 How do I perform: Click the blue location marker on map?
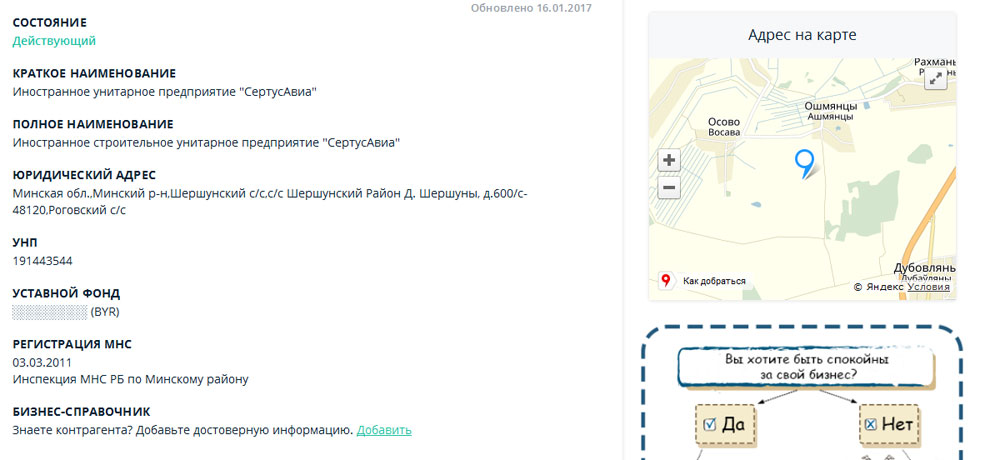(x=804, y=163)
